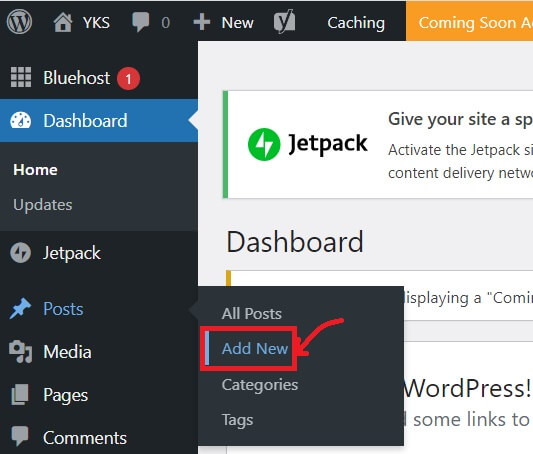Click the Comments bubble icon in sidebar

tap(20, 436)
